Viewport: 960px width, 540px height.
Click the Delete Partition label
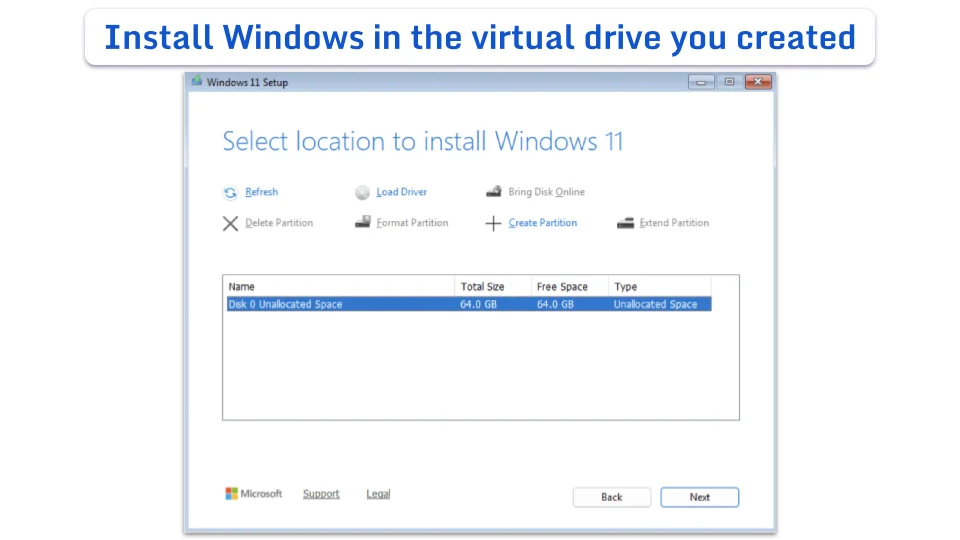pos(279,223)
